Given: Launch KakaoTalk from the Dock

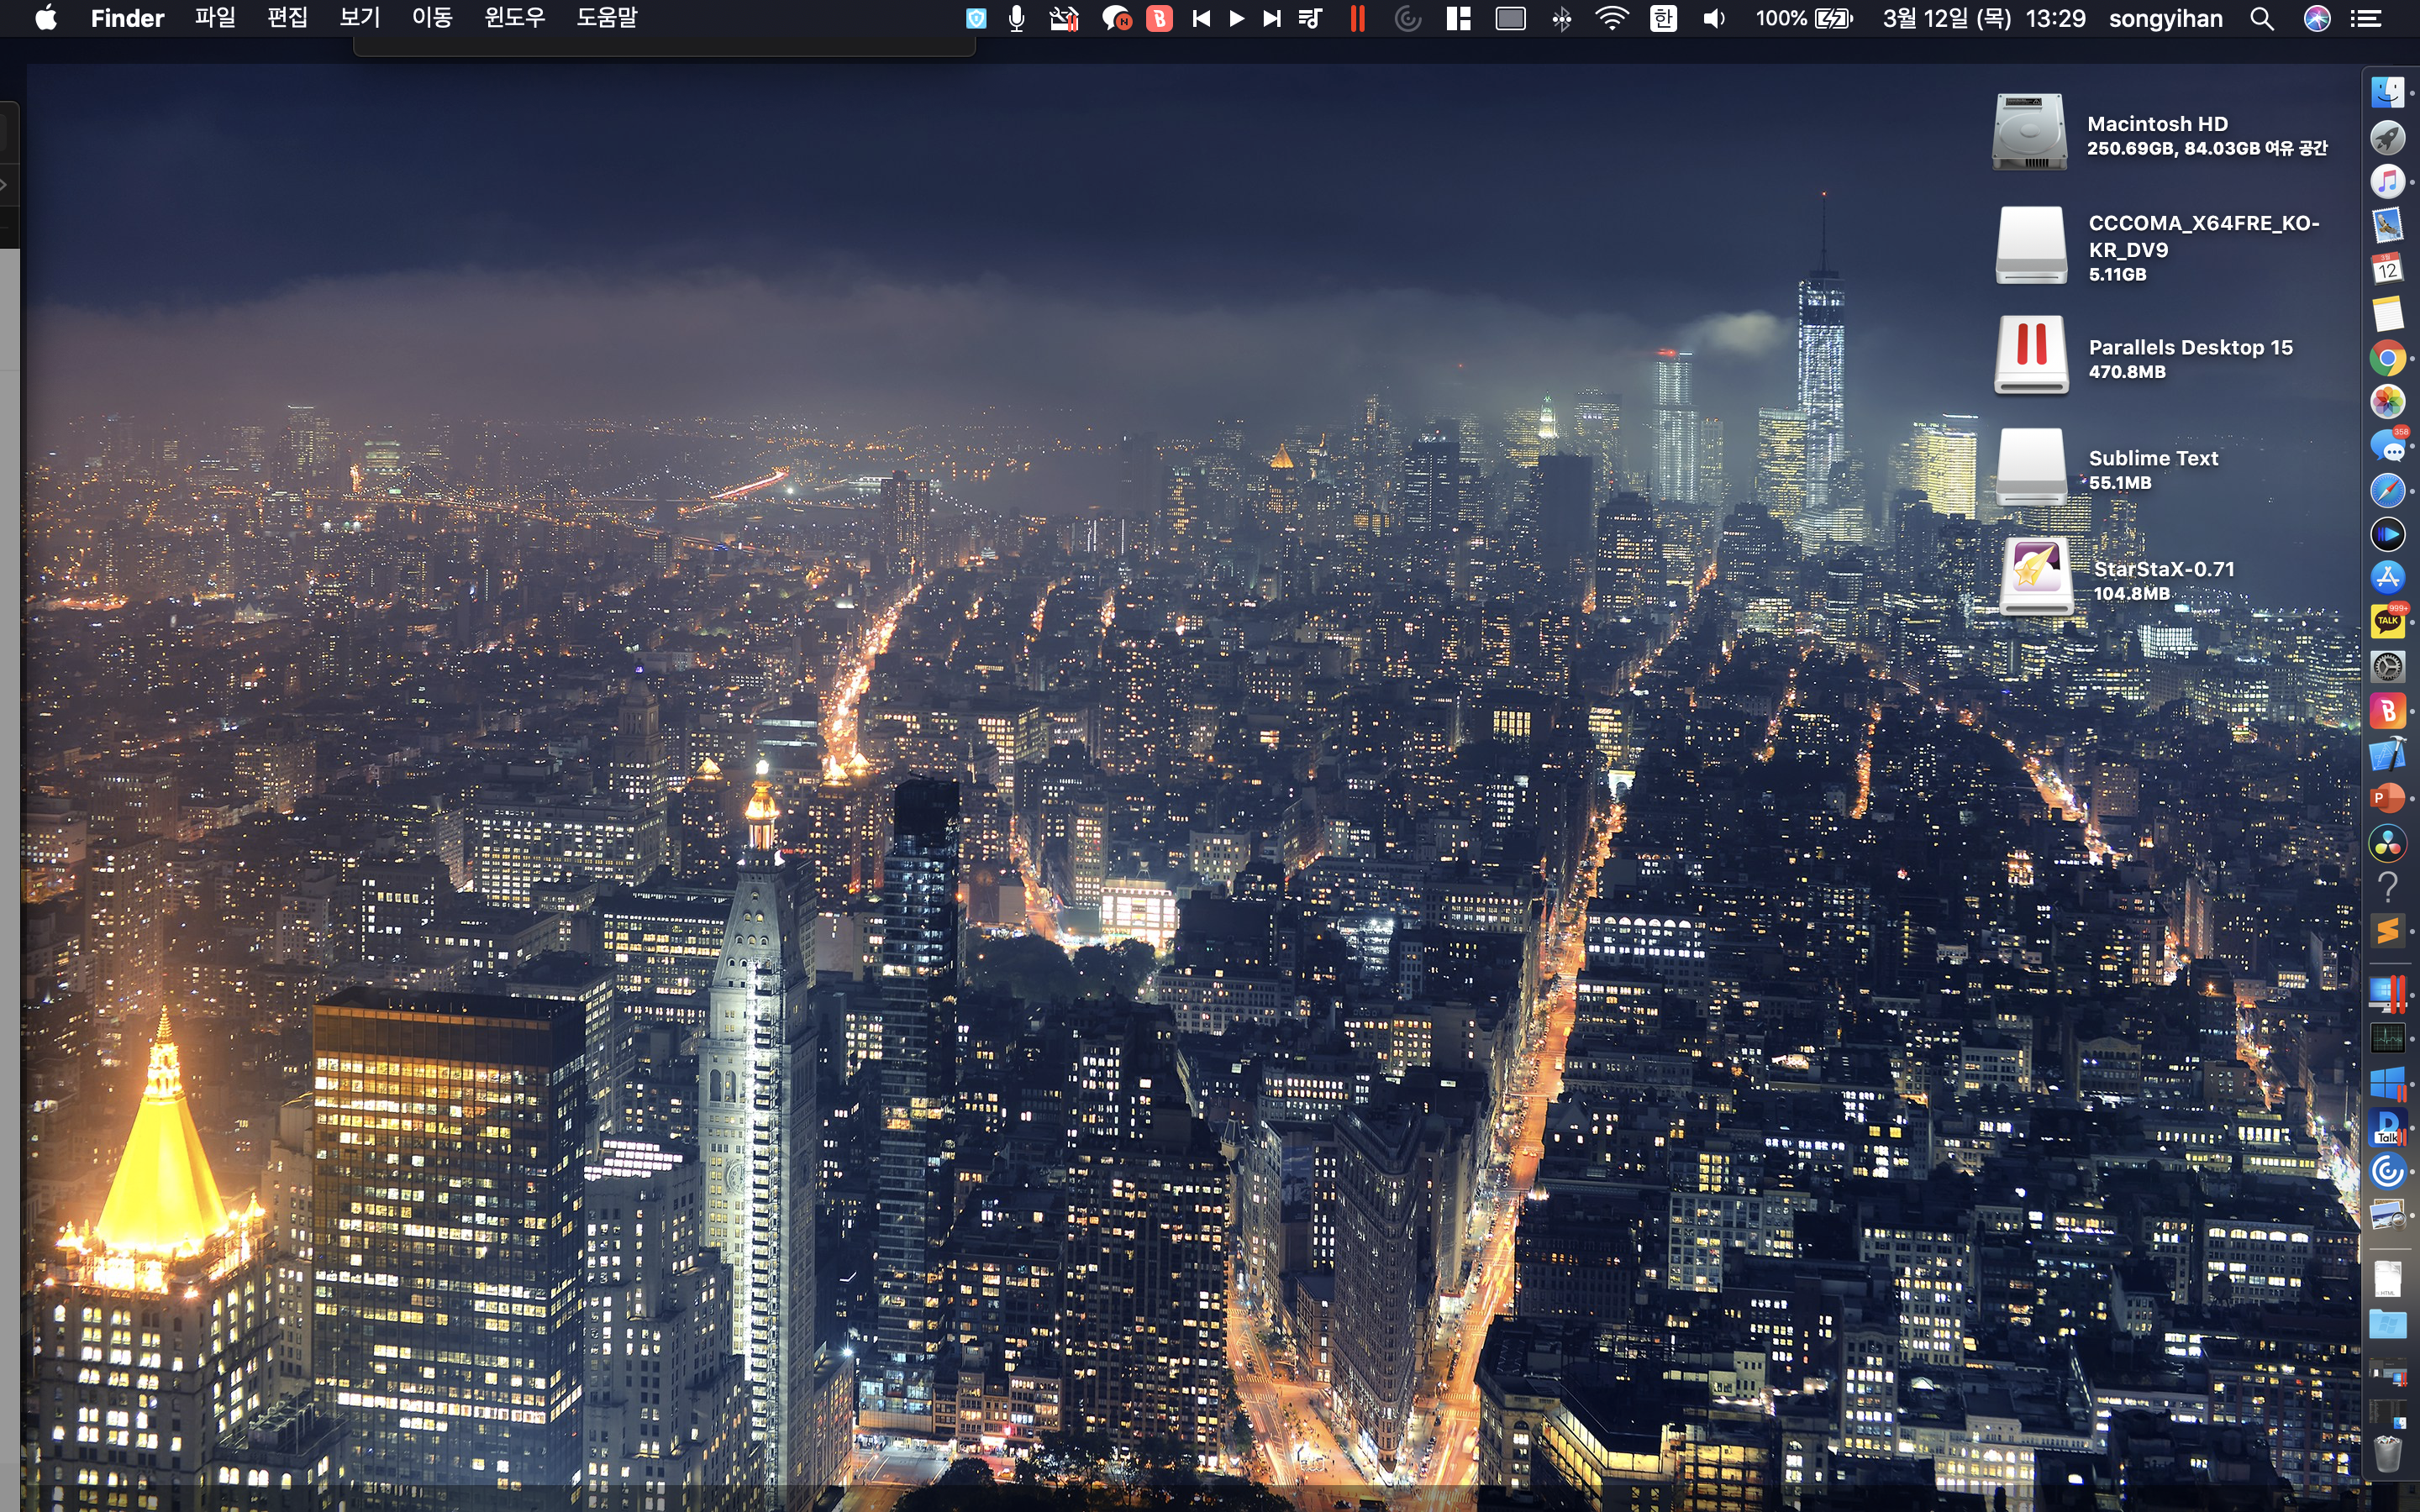Looking at the screenshot, I should [x=2387, y=621].
